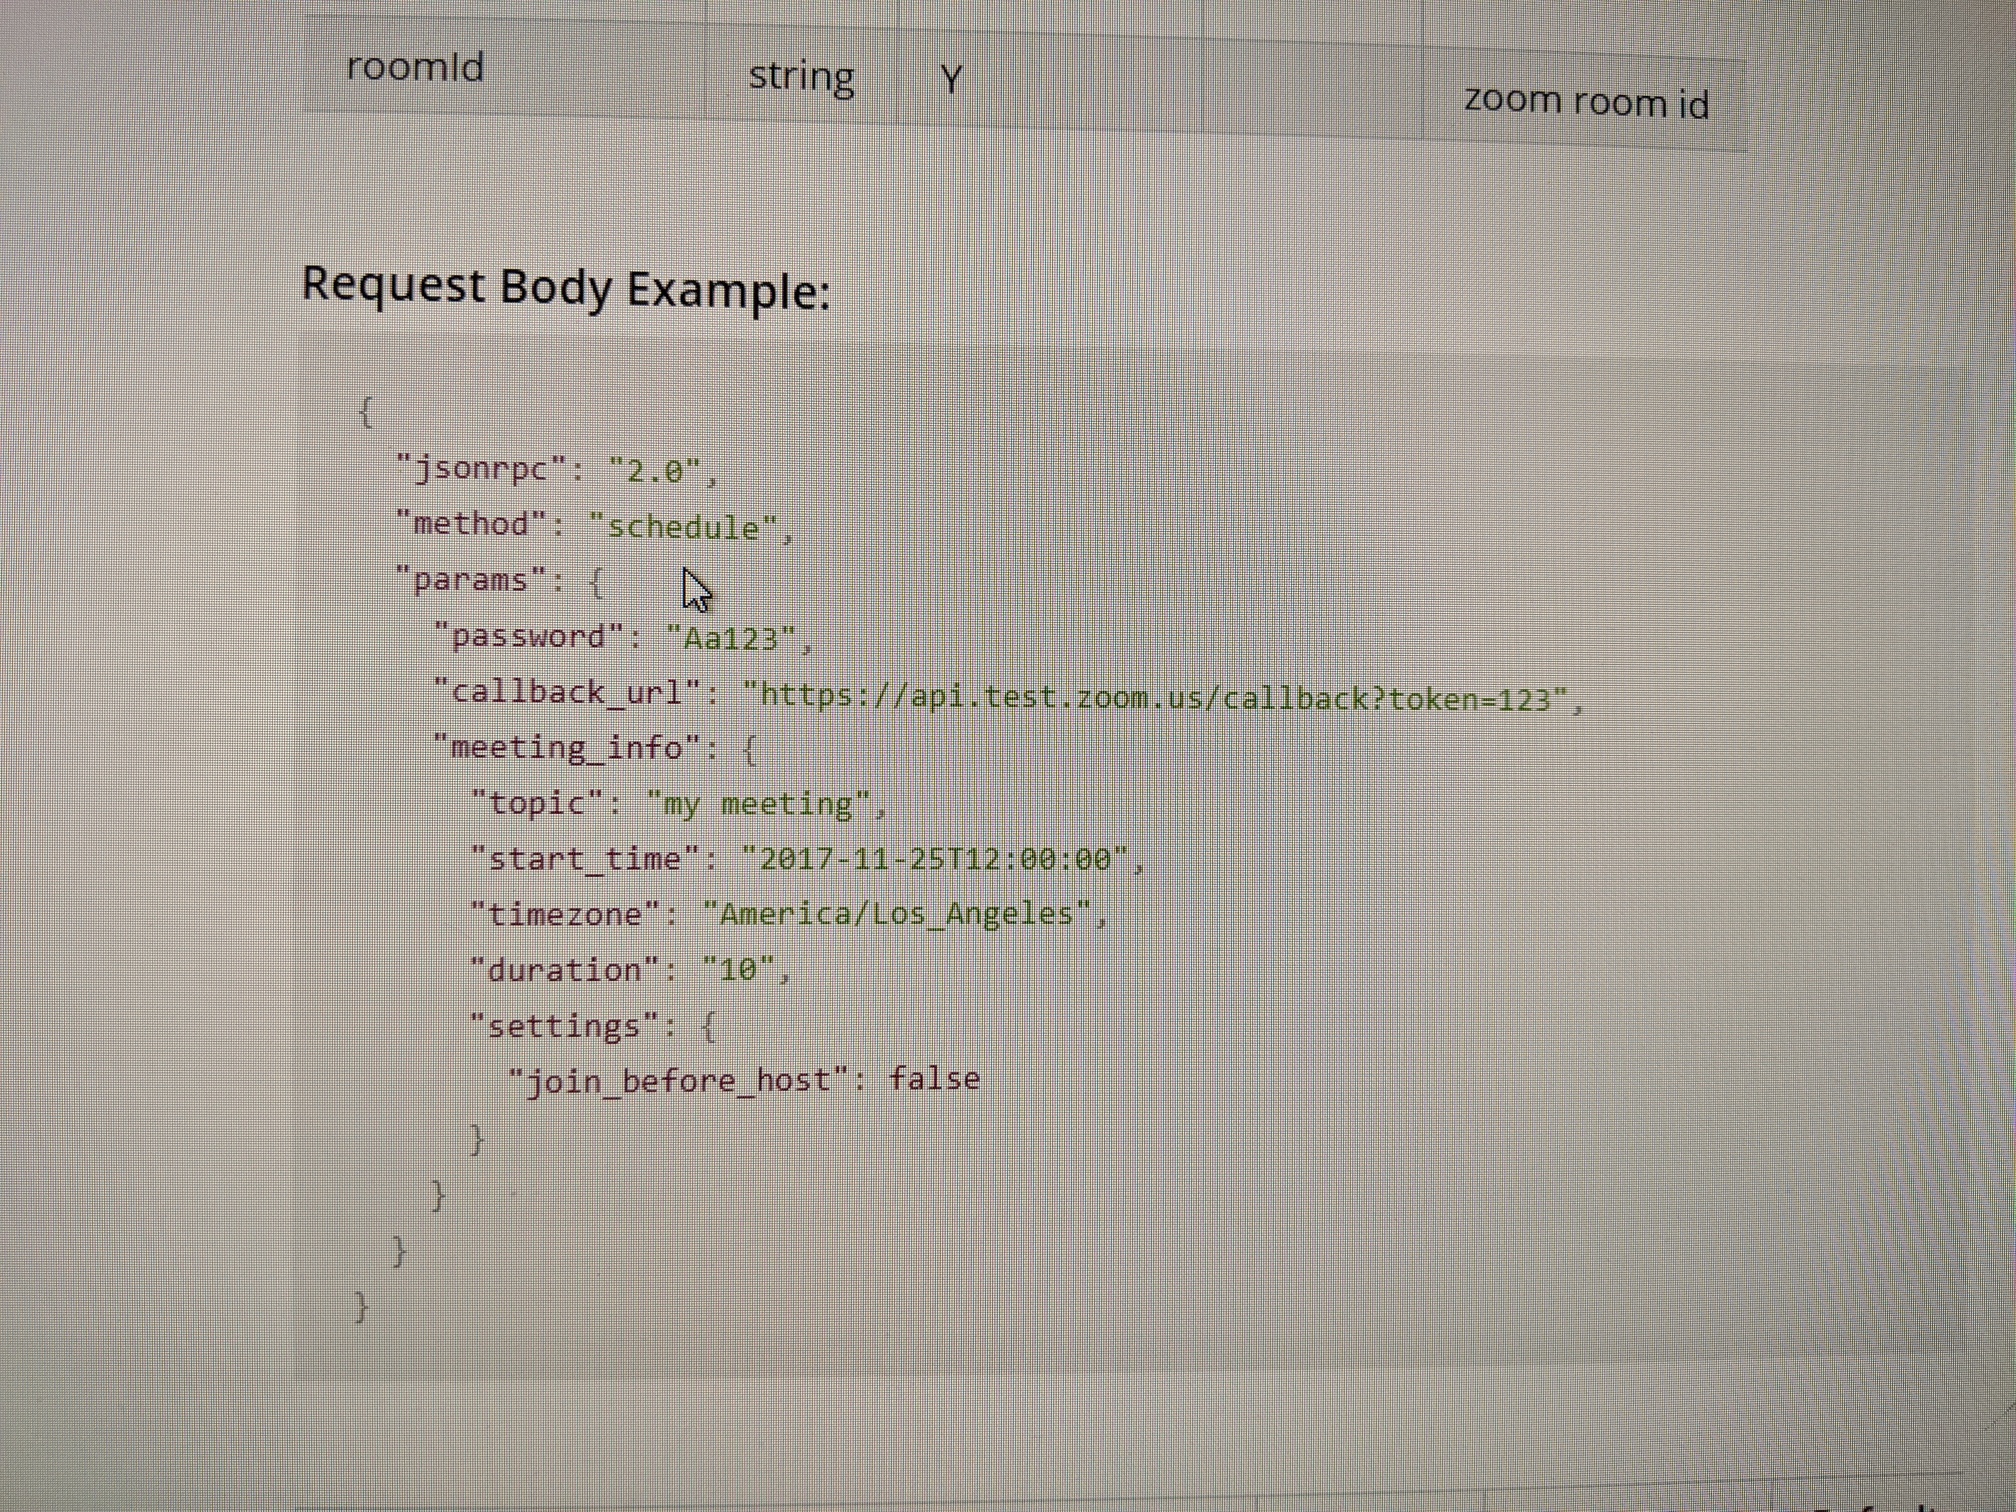
Task: Click the callback URL string
Action: [1156, 697]
